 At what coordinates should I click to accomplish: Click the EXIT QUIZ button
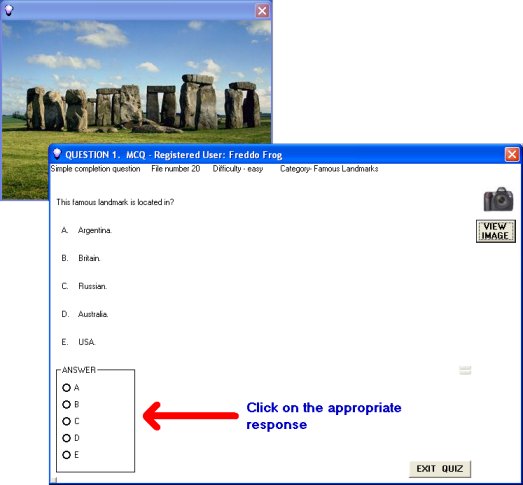pyautogui.click(x=440, y=469)
